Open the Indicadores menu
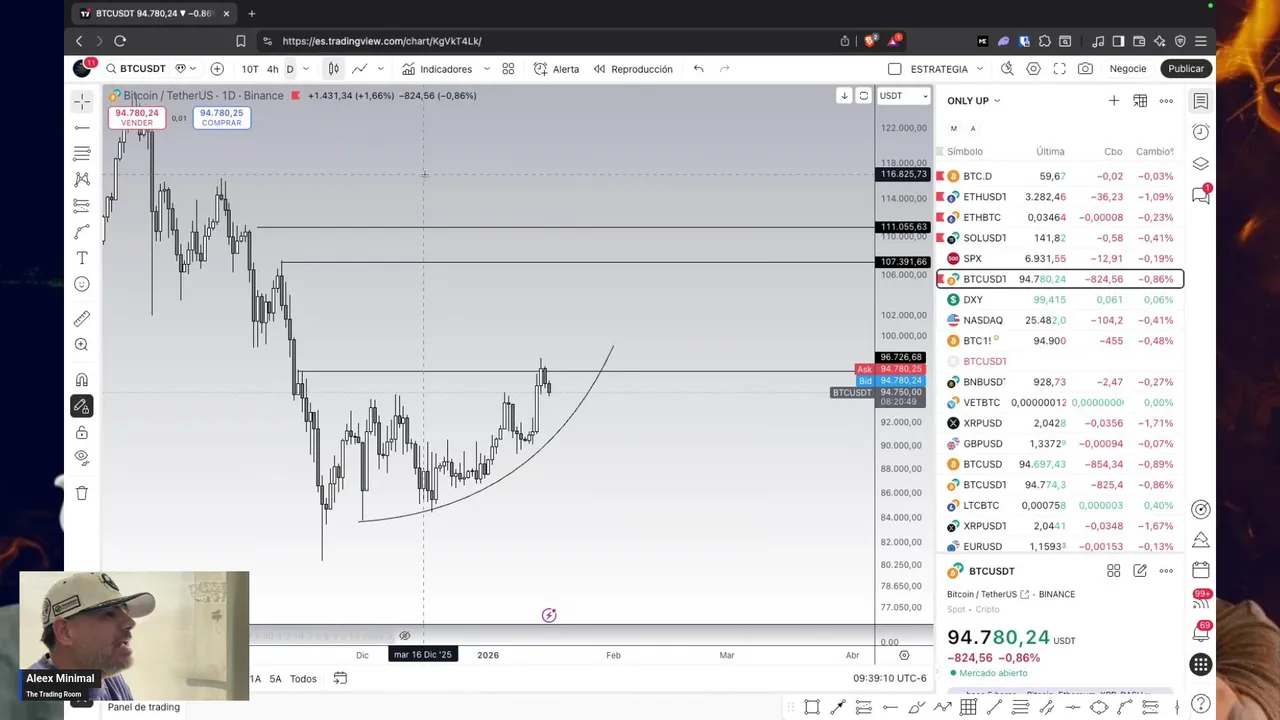 click(x=437, y=69)
